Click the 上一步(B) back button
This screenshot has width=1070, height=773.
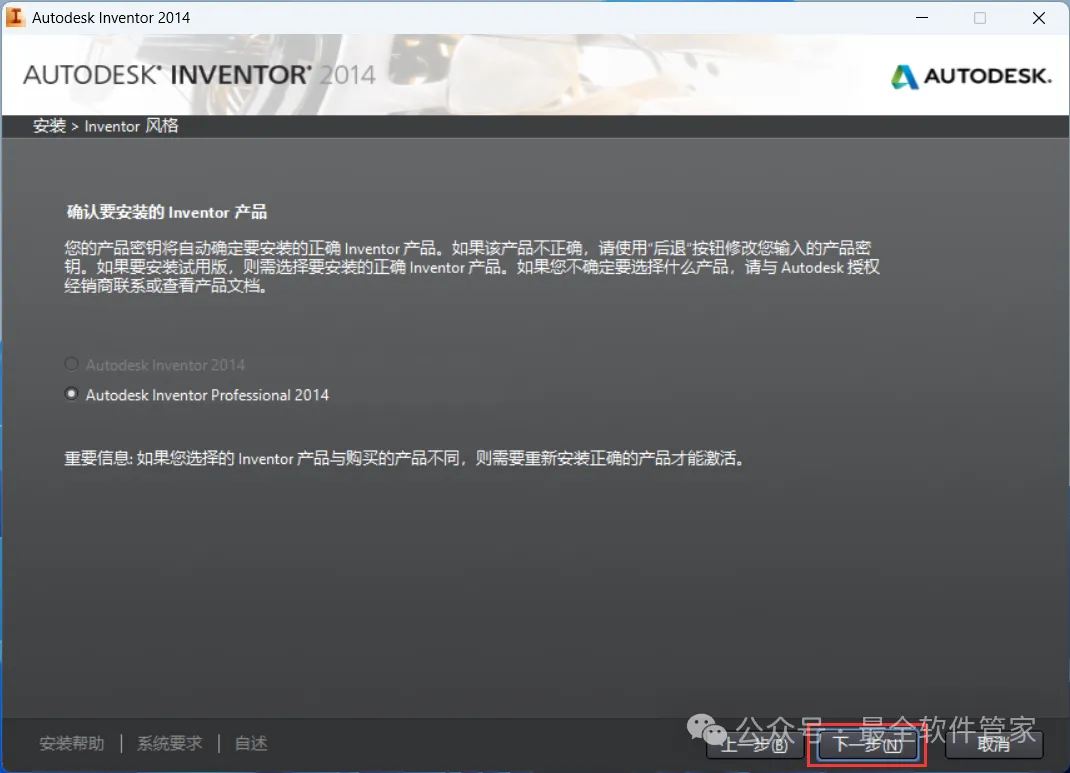tap(755, 744)
